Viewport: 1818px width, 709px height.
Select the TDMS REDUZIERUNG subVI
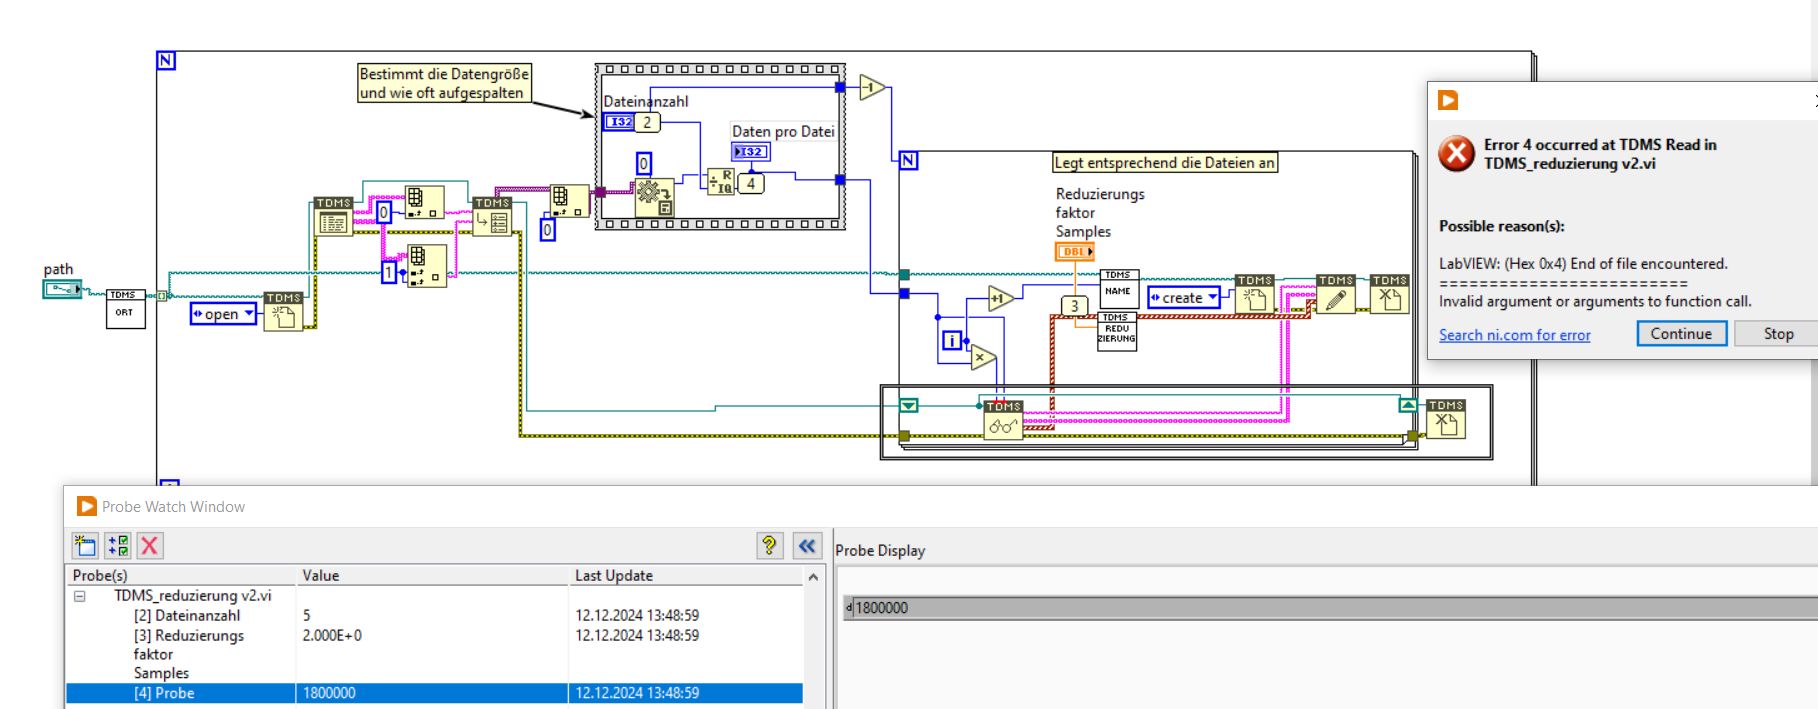[x=1117, y=332]
